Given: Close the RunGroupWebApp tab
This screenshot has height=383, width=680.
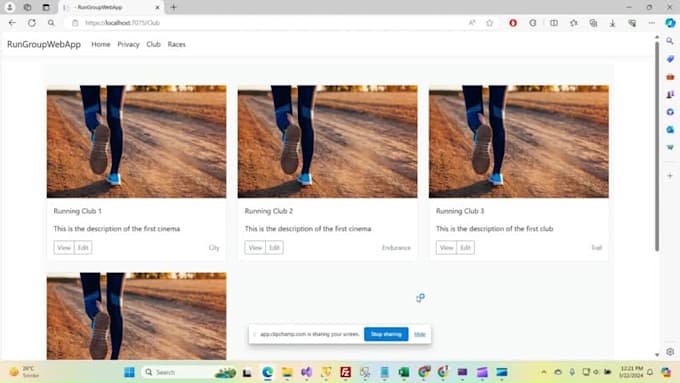Looking at the screenshot, I should pyautogui.click(x=157, y=7).
